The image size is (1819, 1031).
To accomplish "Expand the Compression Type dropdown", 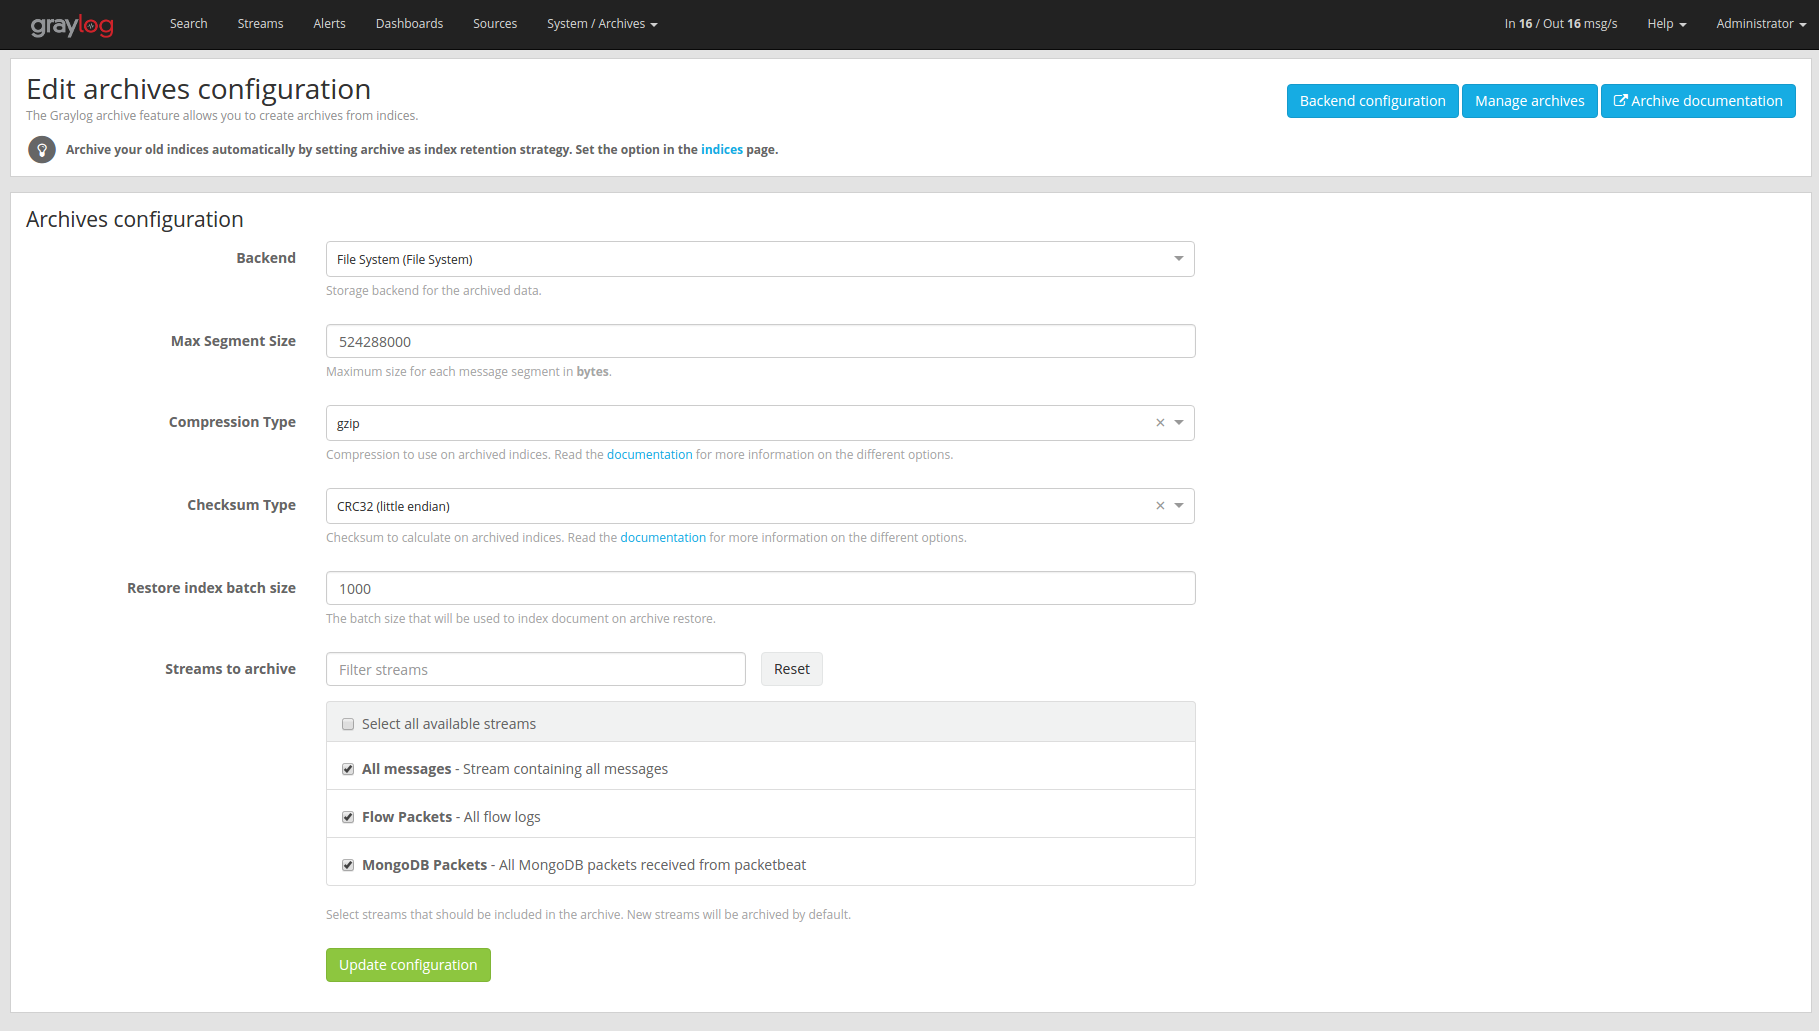I will 1179,422.
